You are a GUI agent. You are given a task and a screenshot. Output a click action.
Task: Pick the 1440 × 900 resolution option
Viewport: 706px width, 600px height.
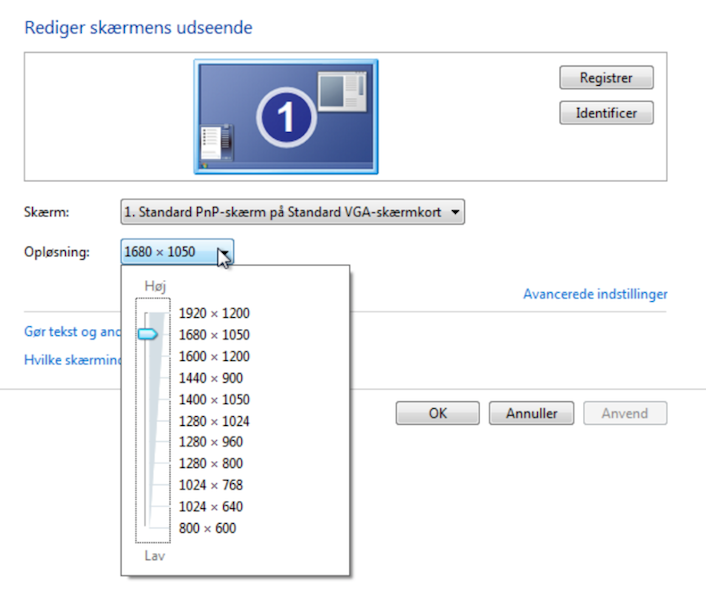pos(211,378)
